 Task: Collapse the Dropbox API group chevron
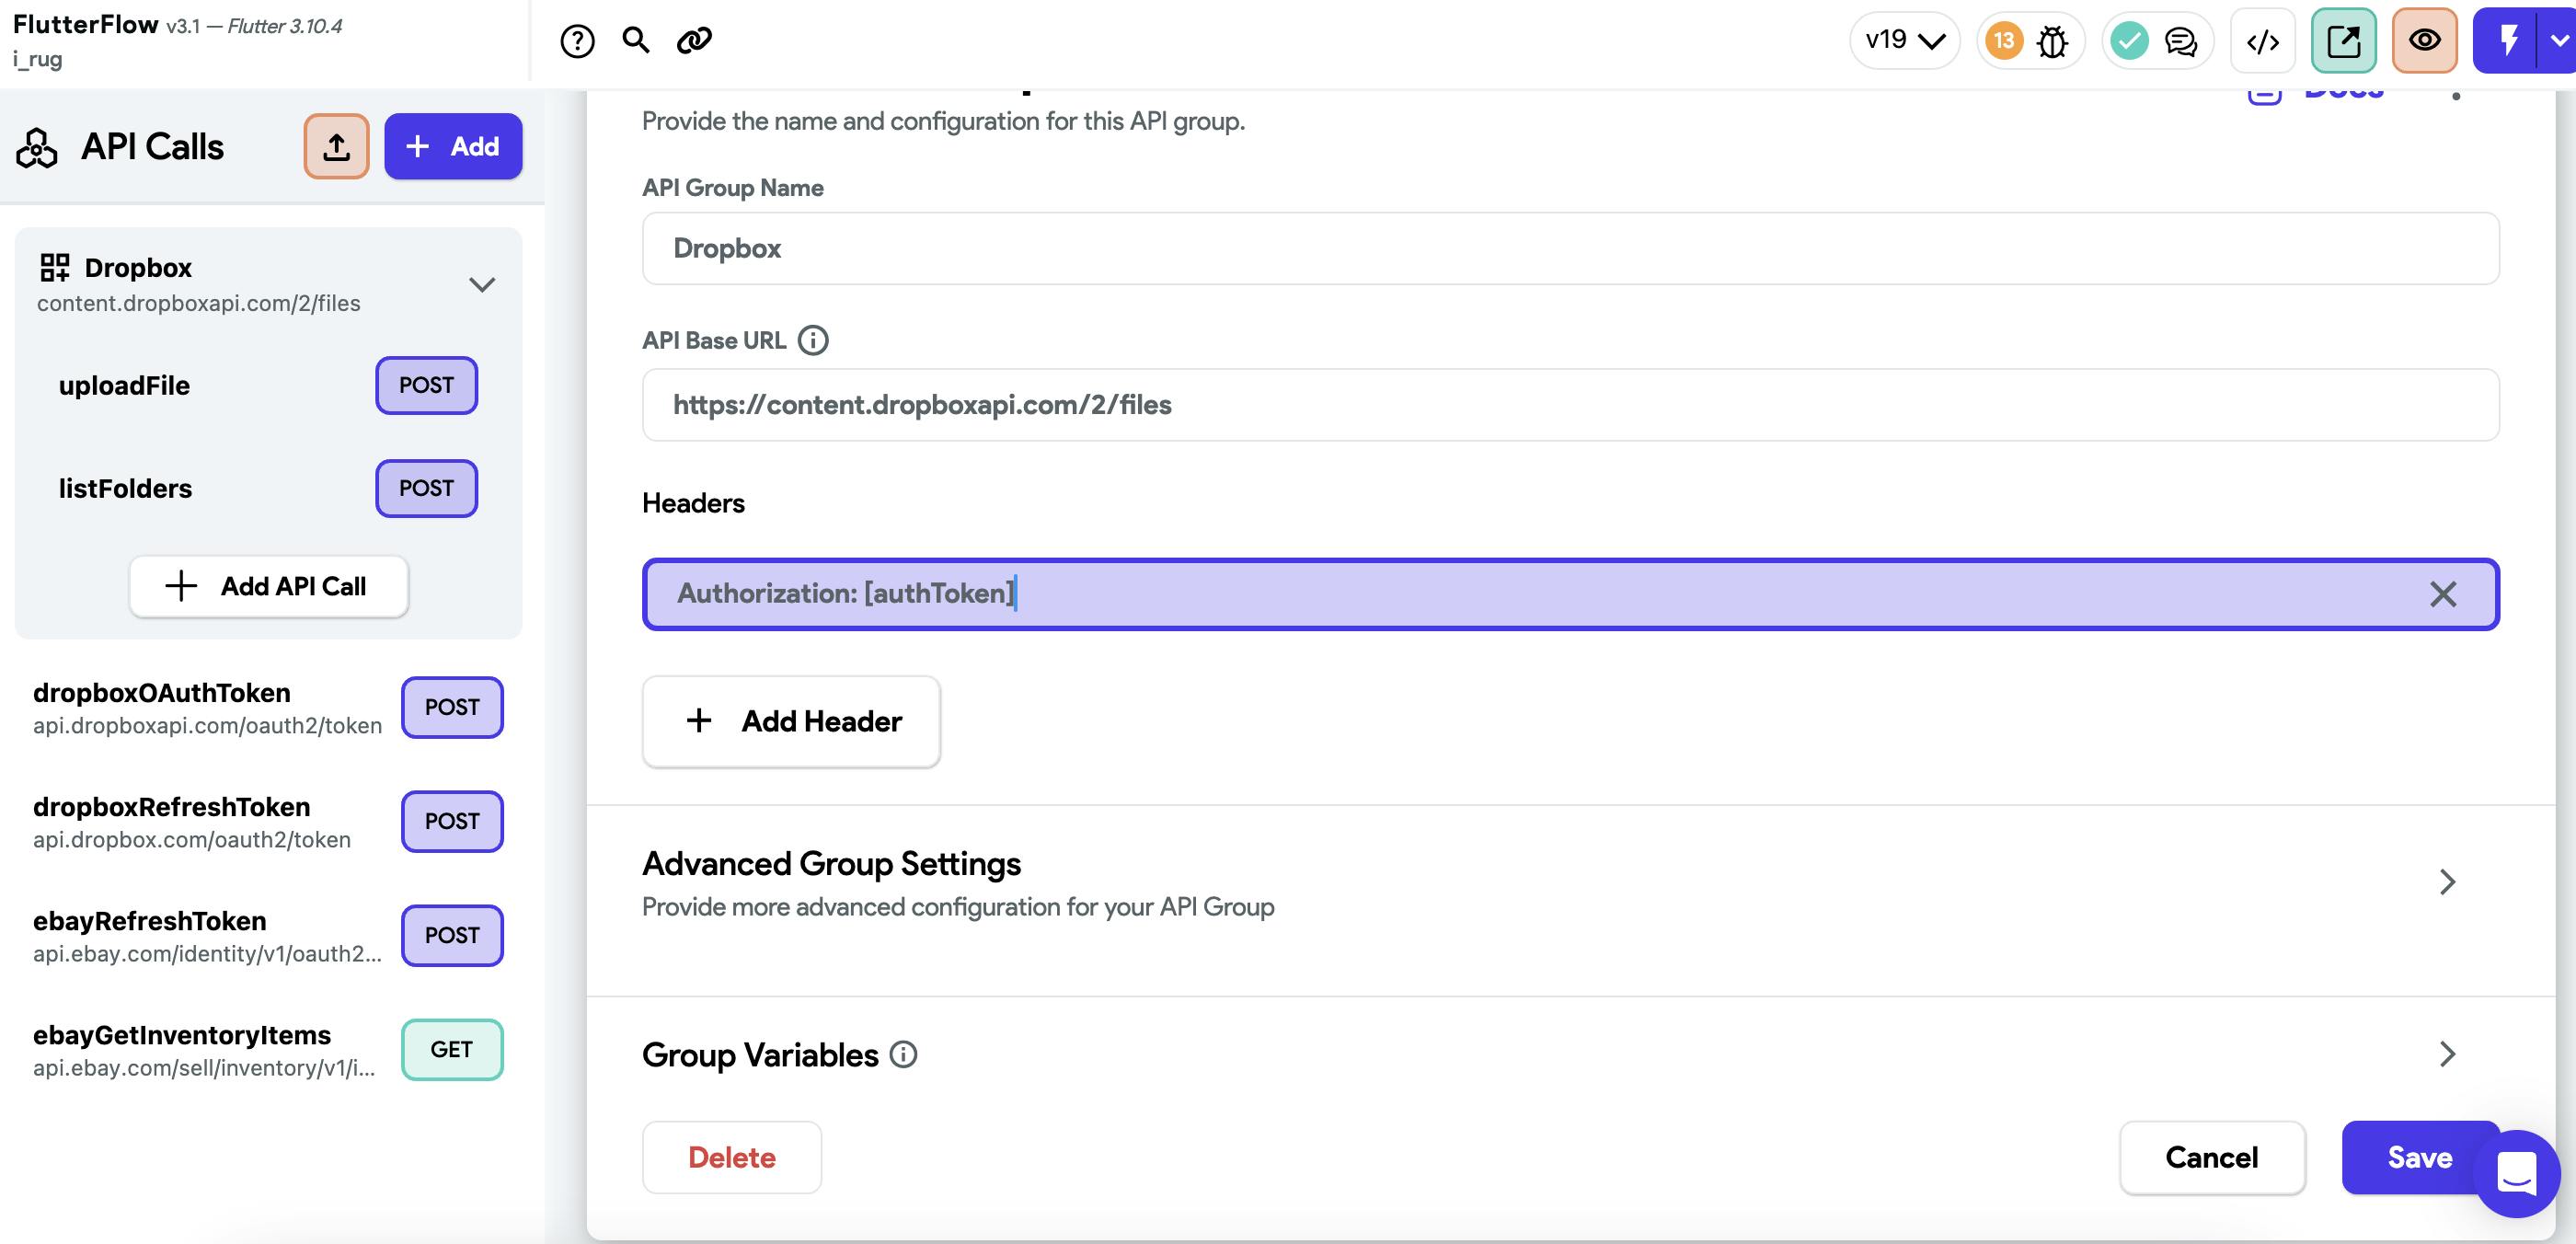482,285
